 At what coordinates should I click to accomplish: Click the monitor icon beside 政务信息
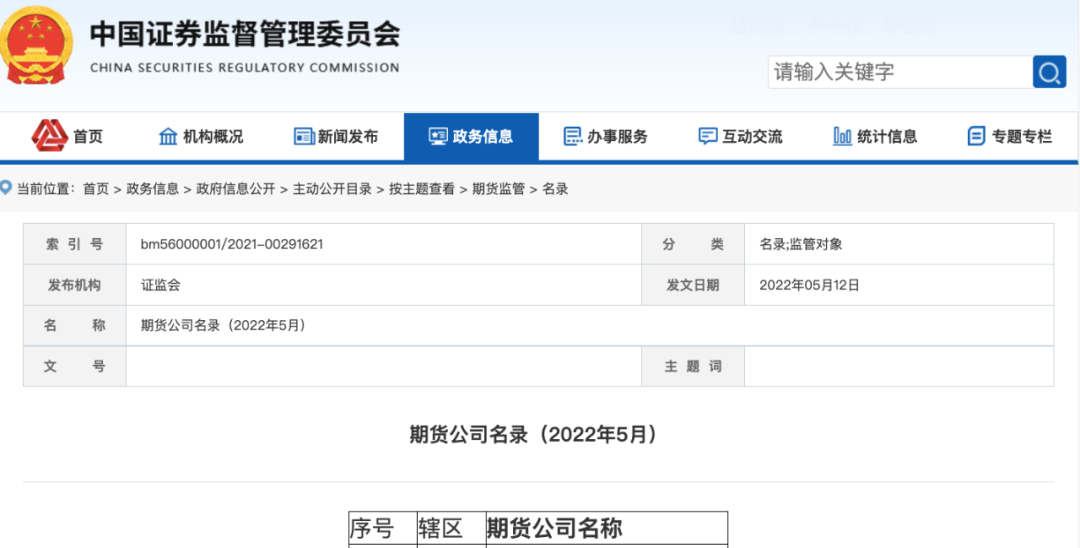pyautogui.click(x=438, y=136)
